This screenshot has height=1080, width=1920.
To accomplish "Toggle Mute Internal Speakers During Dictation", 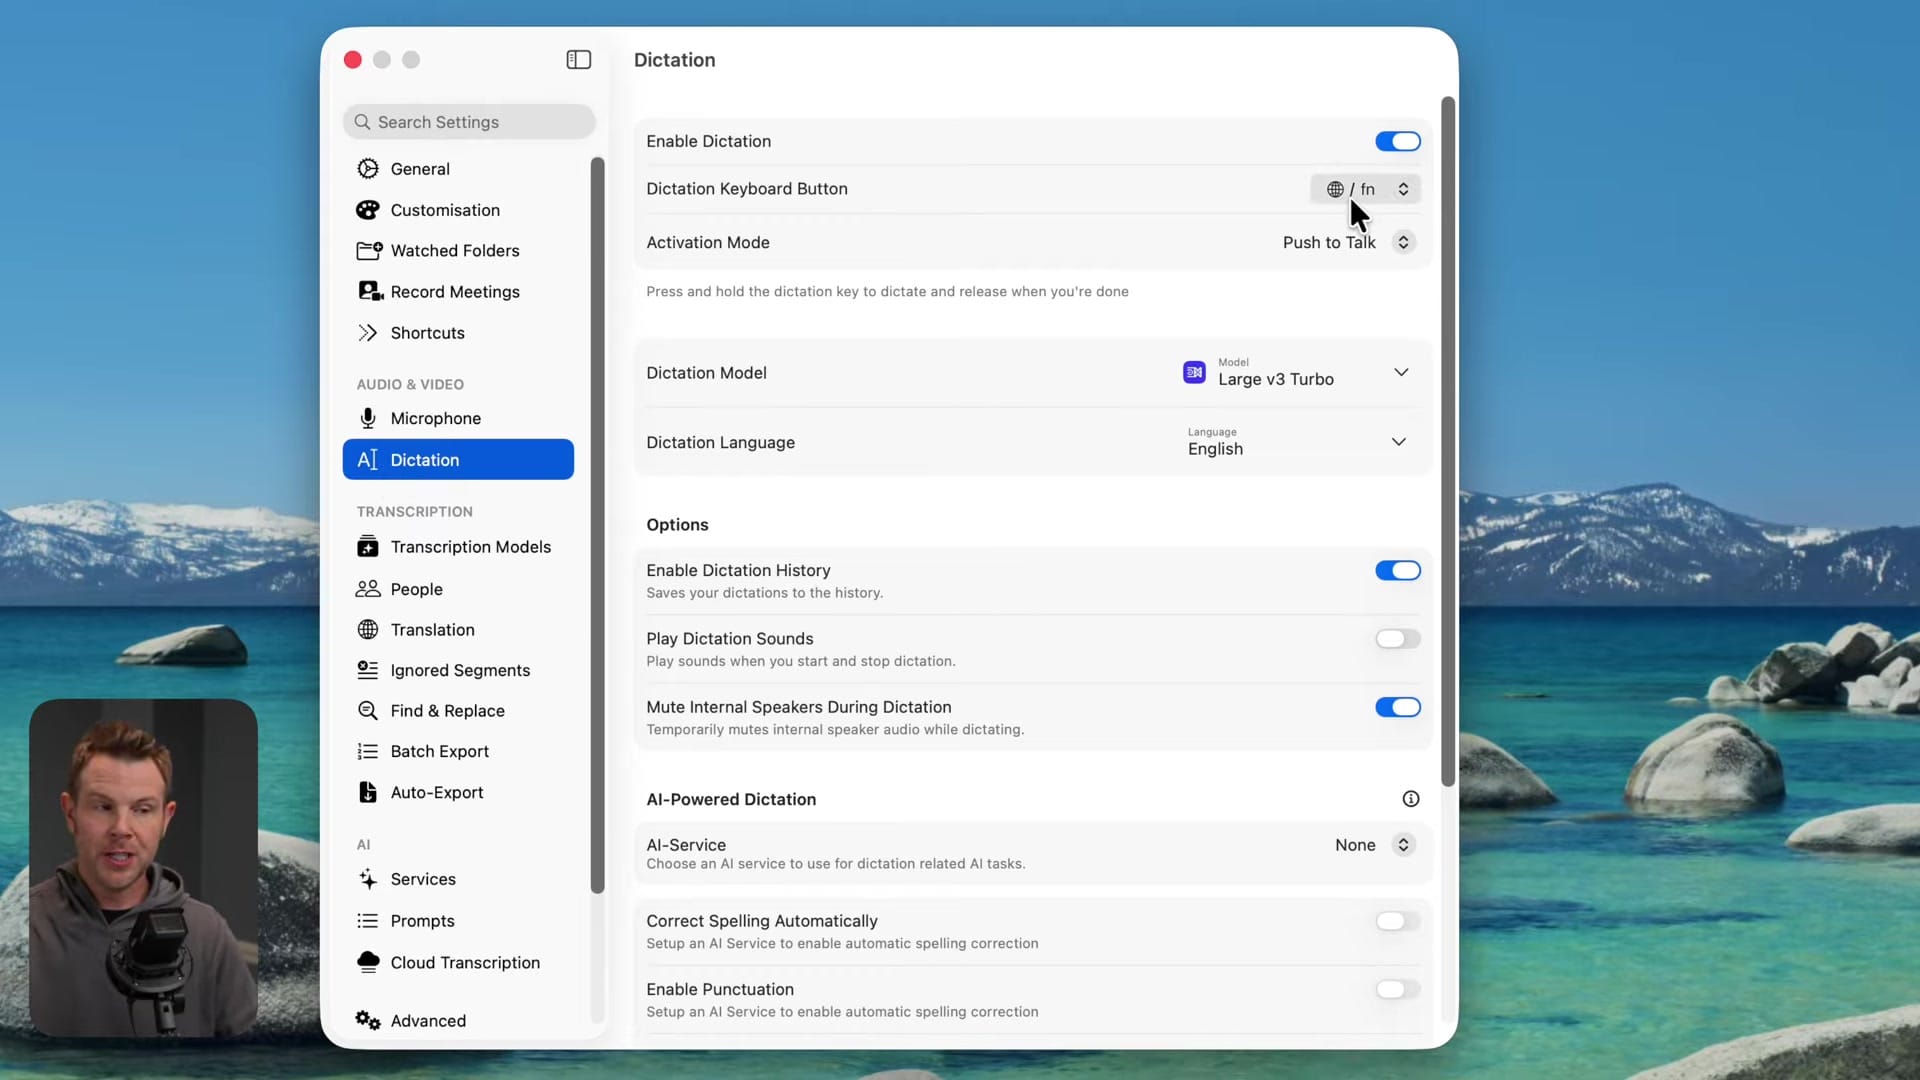I will 1397,707.
